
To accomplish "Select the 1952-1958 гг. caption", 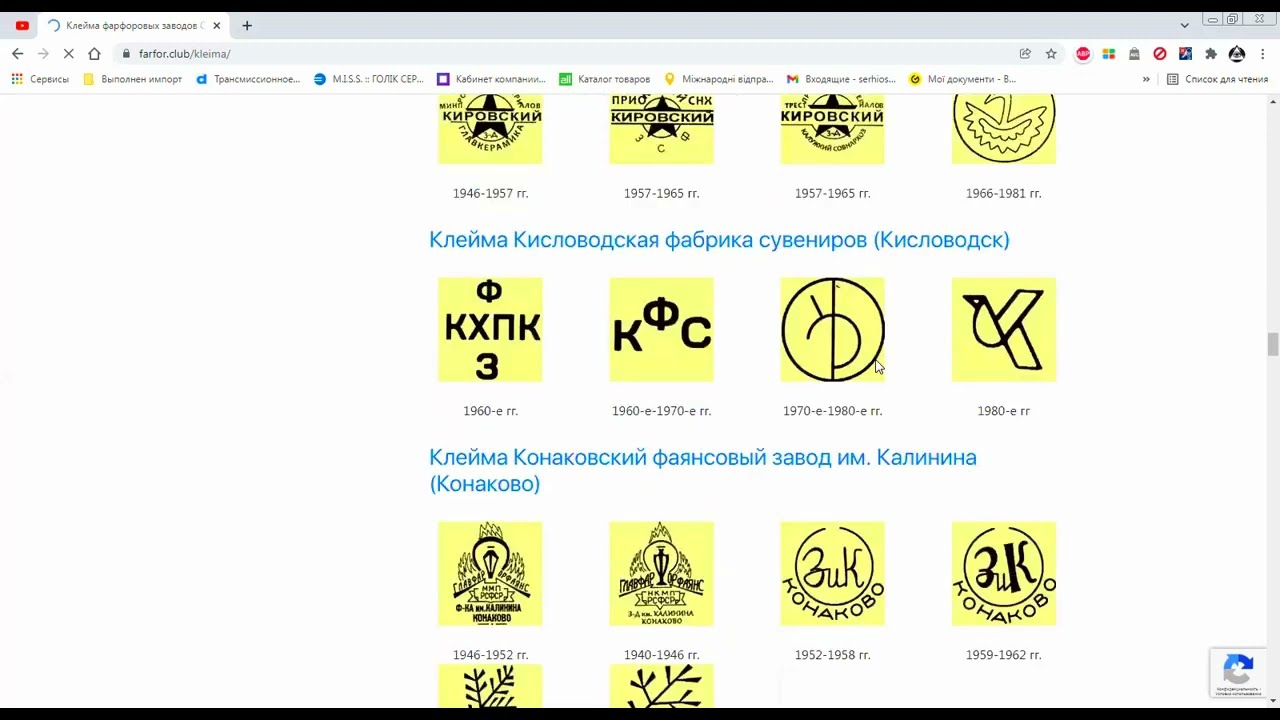I will click(832, 655).
